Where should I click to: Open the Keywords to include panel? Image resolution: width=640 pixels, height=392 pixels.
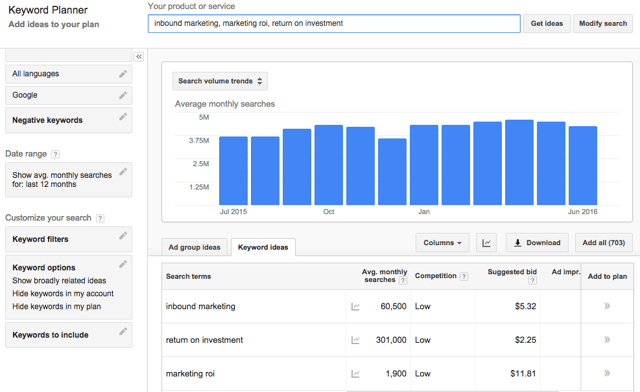69,335
